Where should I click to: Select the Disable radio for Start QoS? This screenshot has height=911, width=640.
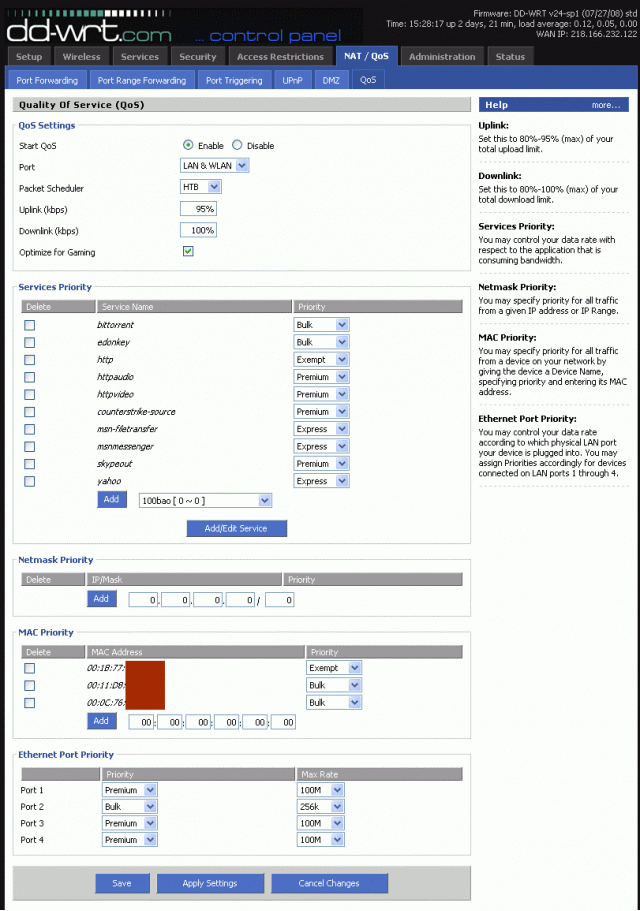click(237, 145)
